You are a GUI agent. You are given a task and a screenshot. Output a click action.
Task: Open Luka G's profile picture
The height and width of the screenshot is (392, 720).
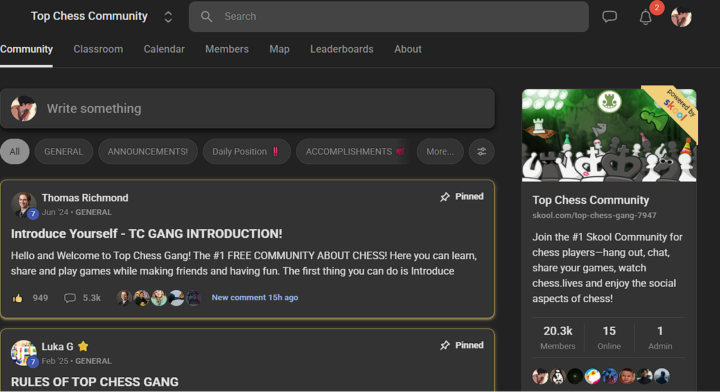coord(23,353)
